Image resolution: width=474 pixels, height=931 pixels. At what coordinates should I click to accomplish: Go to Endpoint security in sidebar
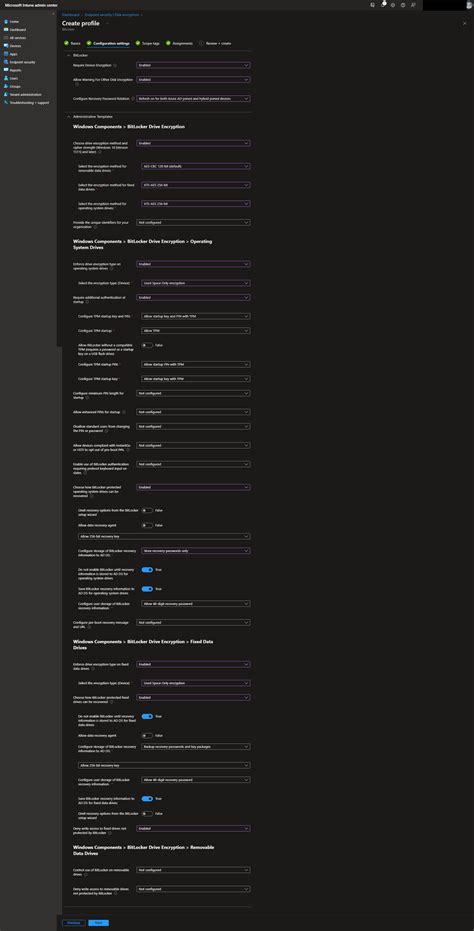coord(19,62)
